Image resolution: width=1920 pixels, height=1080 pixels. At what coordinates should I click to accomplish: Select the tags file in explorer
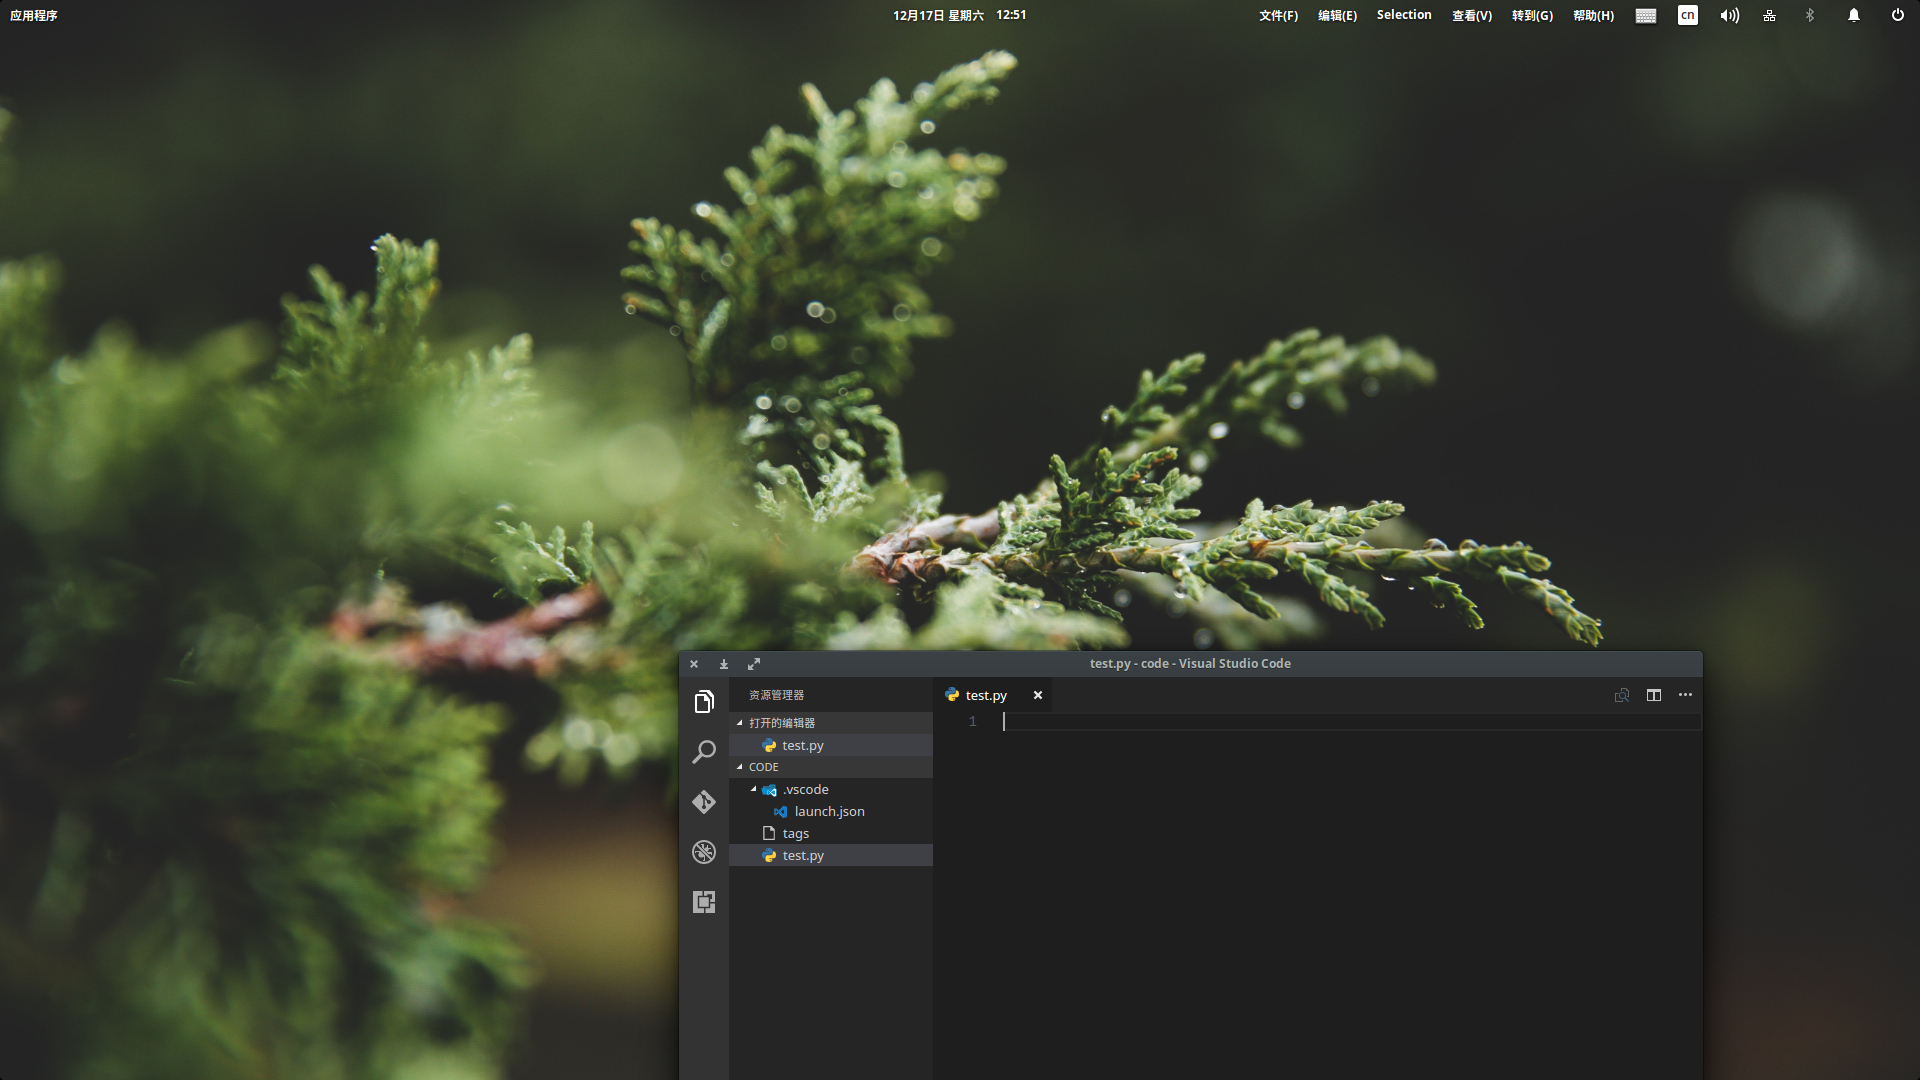pos(796,833)
